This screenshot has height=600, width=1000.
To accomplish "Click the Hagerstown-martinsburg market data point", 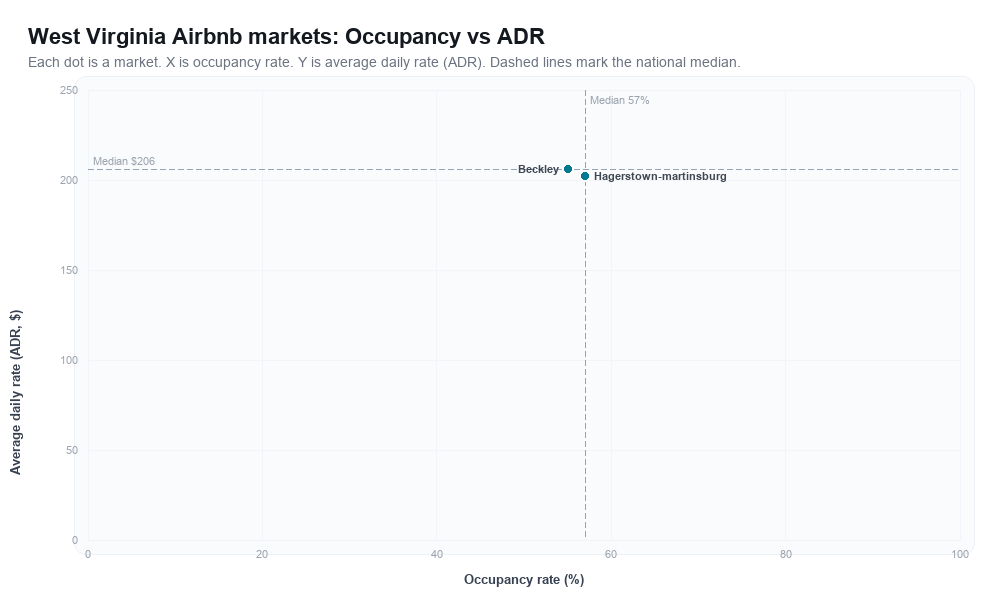I will click(x=585, y=176).
